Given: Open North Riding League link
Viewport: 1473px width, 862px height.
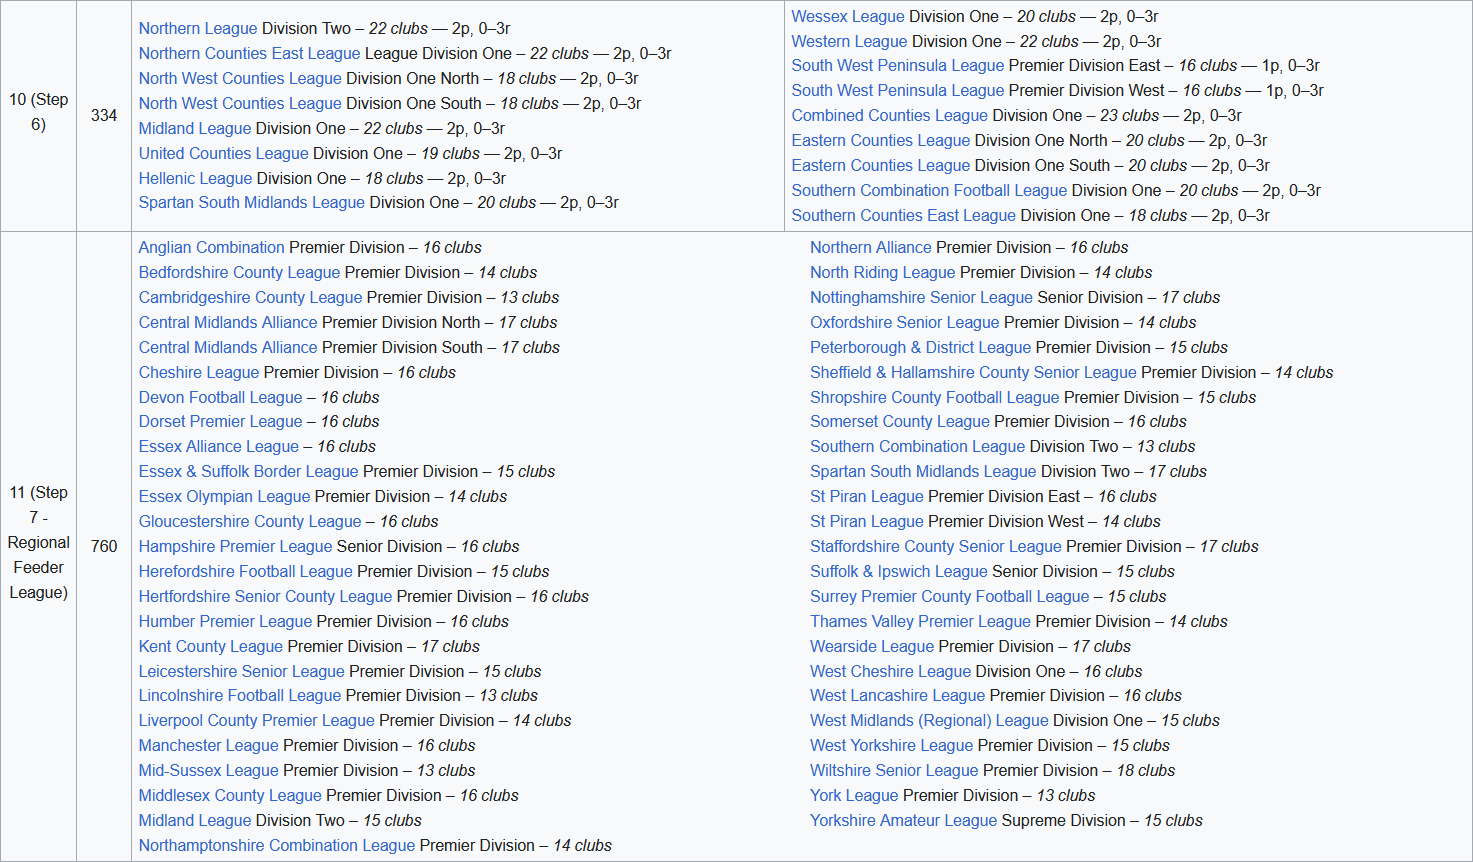Looking at the screenshot, I should [x=883, y=273].
